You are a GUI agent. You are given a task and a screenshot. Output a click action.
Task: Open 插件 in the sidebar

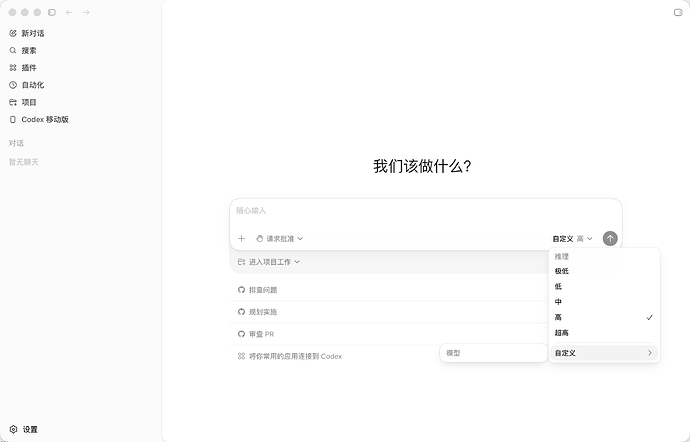[x=29, y=68]
